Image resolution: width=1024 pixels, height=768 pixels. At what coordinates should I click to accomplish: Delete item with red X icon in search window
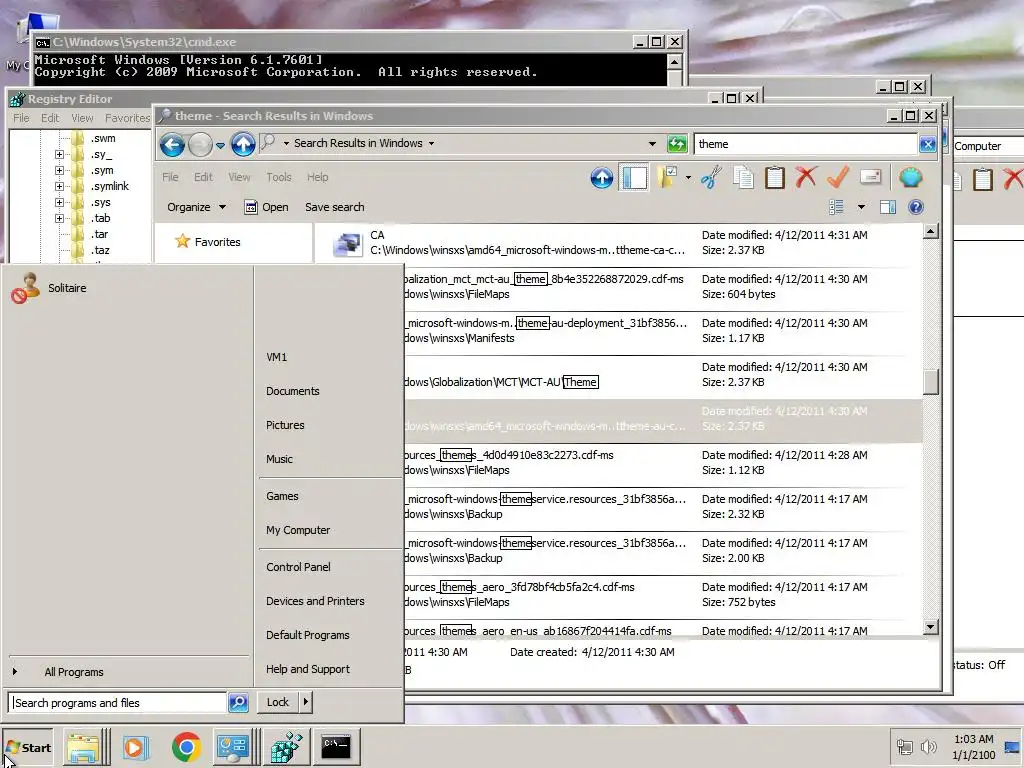806,177
